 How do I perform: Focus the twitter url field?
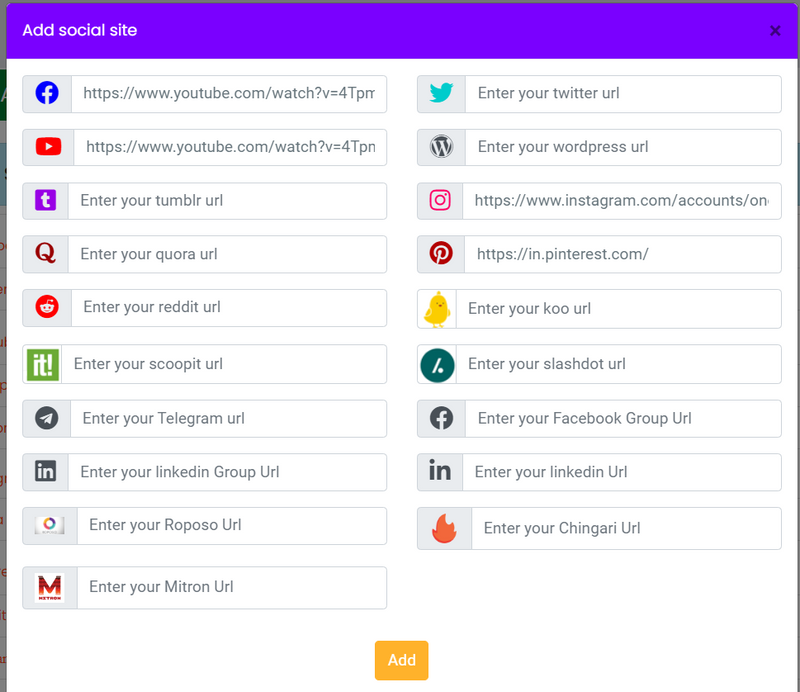tap(623, 94)
